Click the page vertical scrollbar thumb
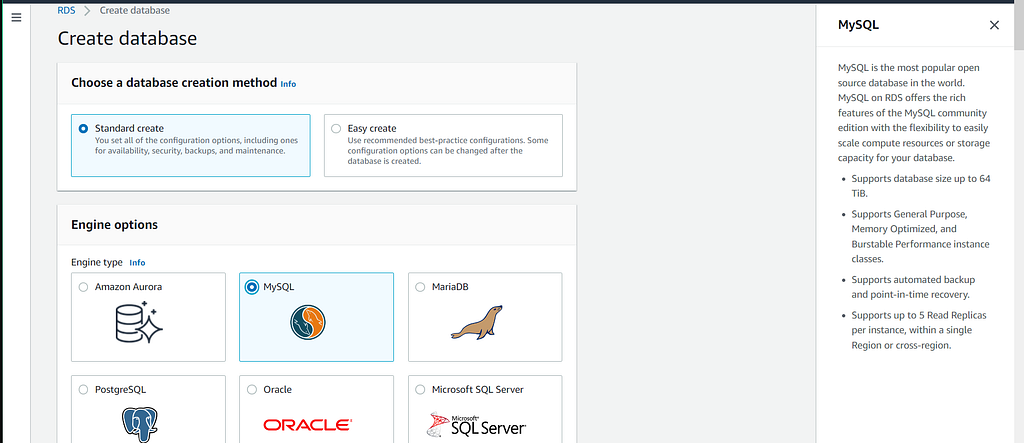 (1019, 24)
